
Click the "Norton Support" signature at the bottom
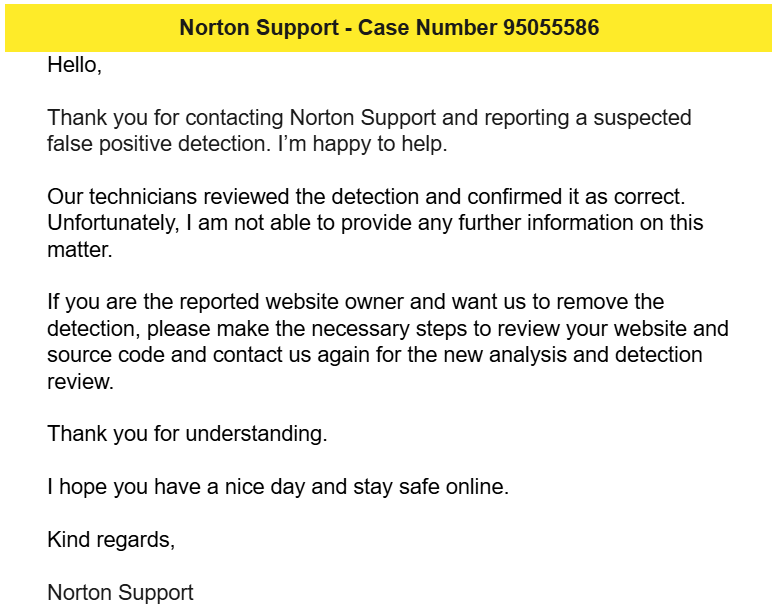point(120,592)
